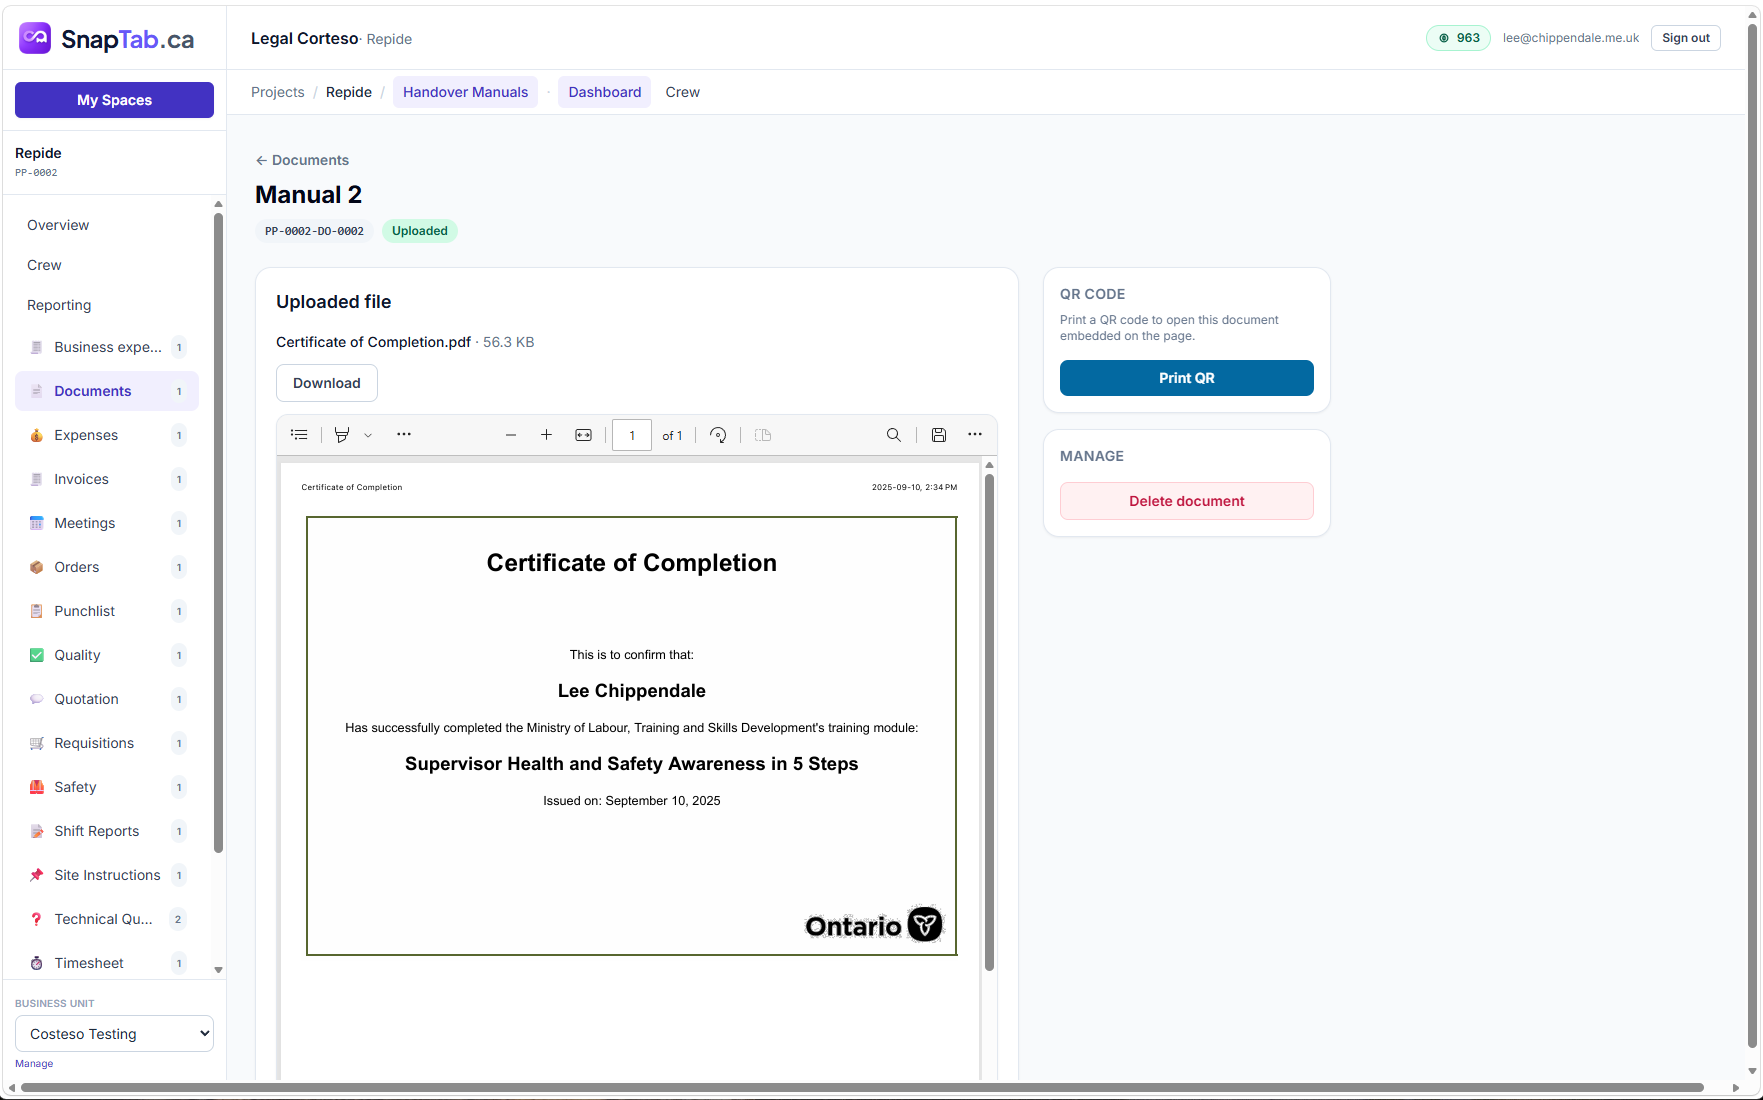1763x1100 pixels.
Task: Click the Ontario logo in the certificate
Action: point(874,925)
